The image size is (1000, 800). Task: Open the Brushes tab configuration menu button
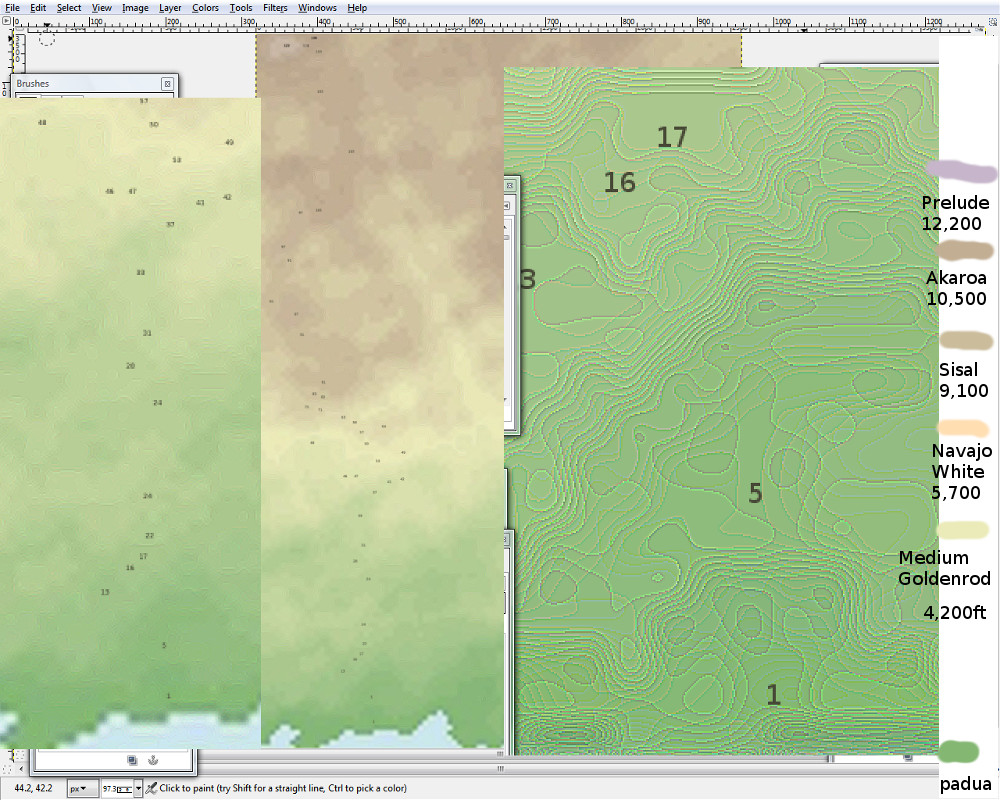(x=167, y=84)
